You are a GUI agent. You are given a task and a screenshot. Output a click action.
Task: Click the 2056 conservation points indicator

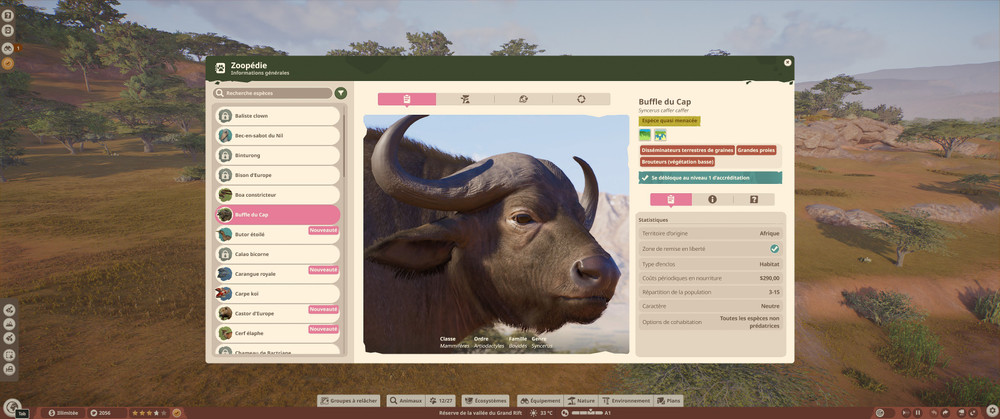[x=107, y=413]
